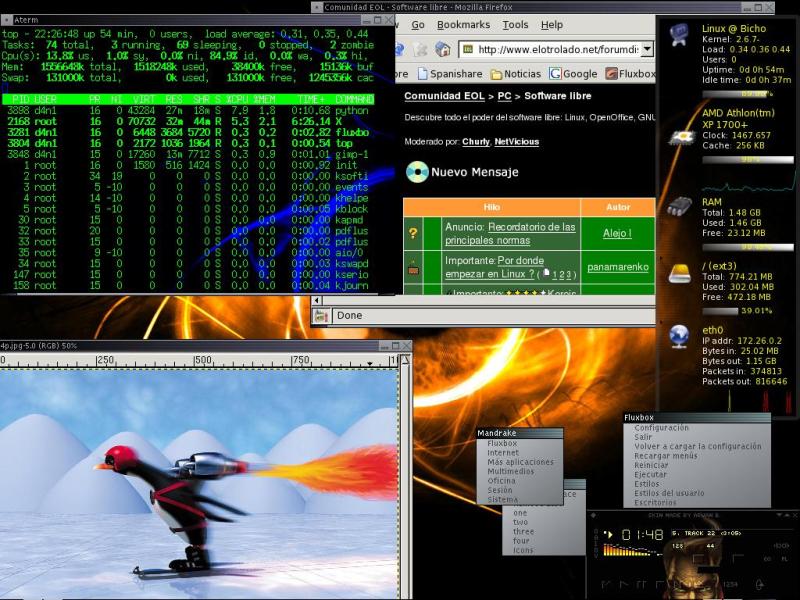Open the Tools menu in Firefox
The image size is (800, 600).
tap(515, 25)
